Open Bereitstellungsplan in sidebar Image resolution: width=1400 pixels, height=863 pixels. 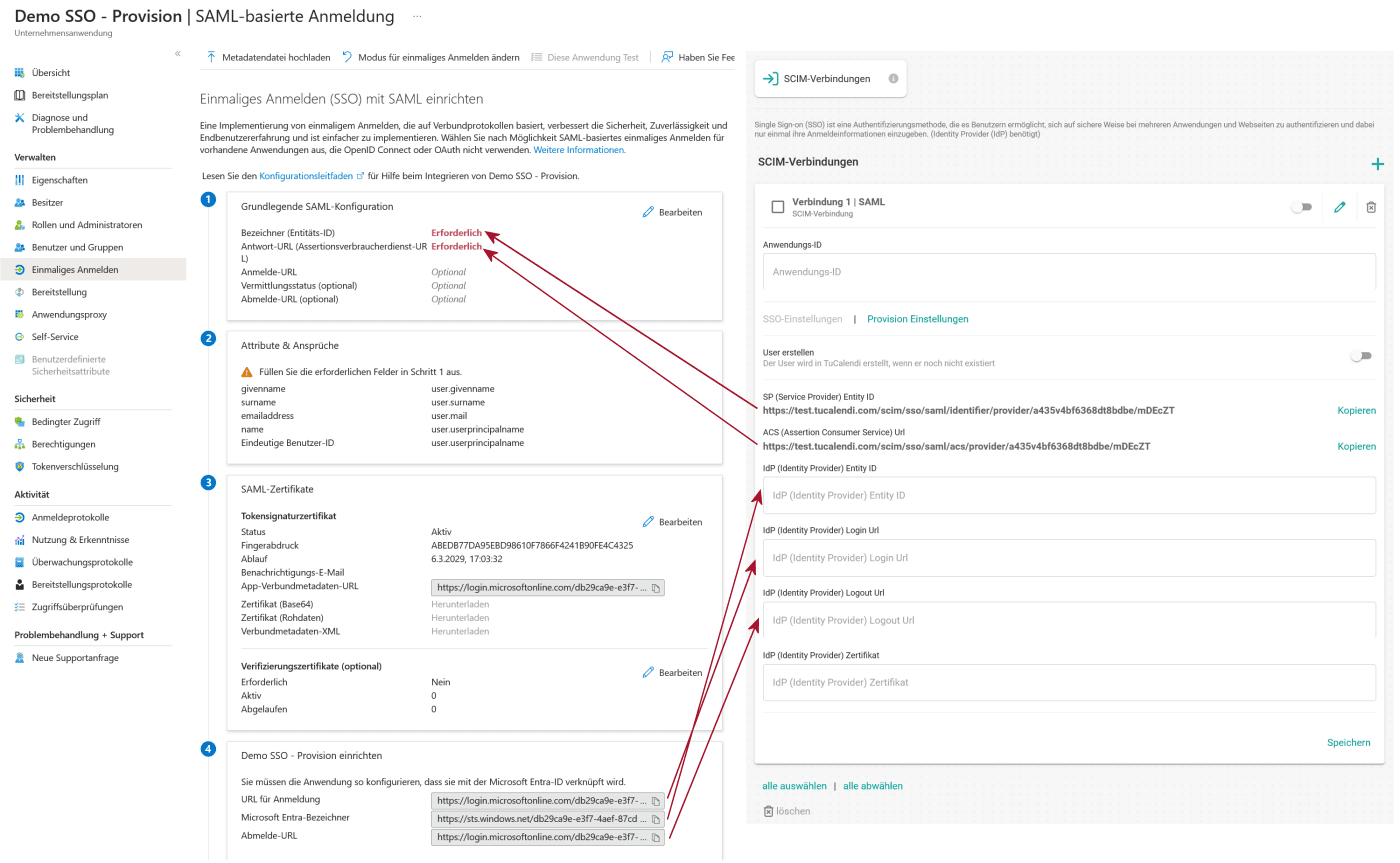point(70,95)
